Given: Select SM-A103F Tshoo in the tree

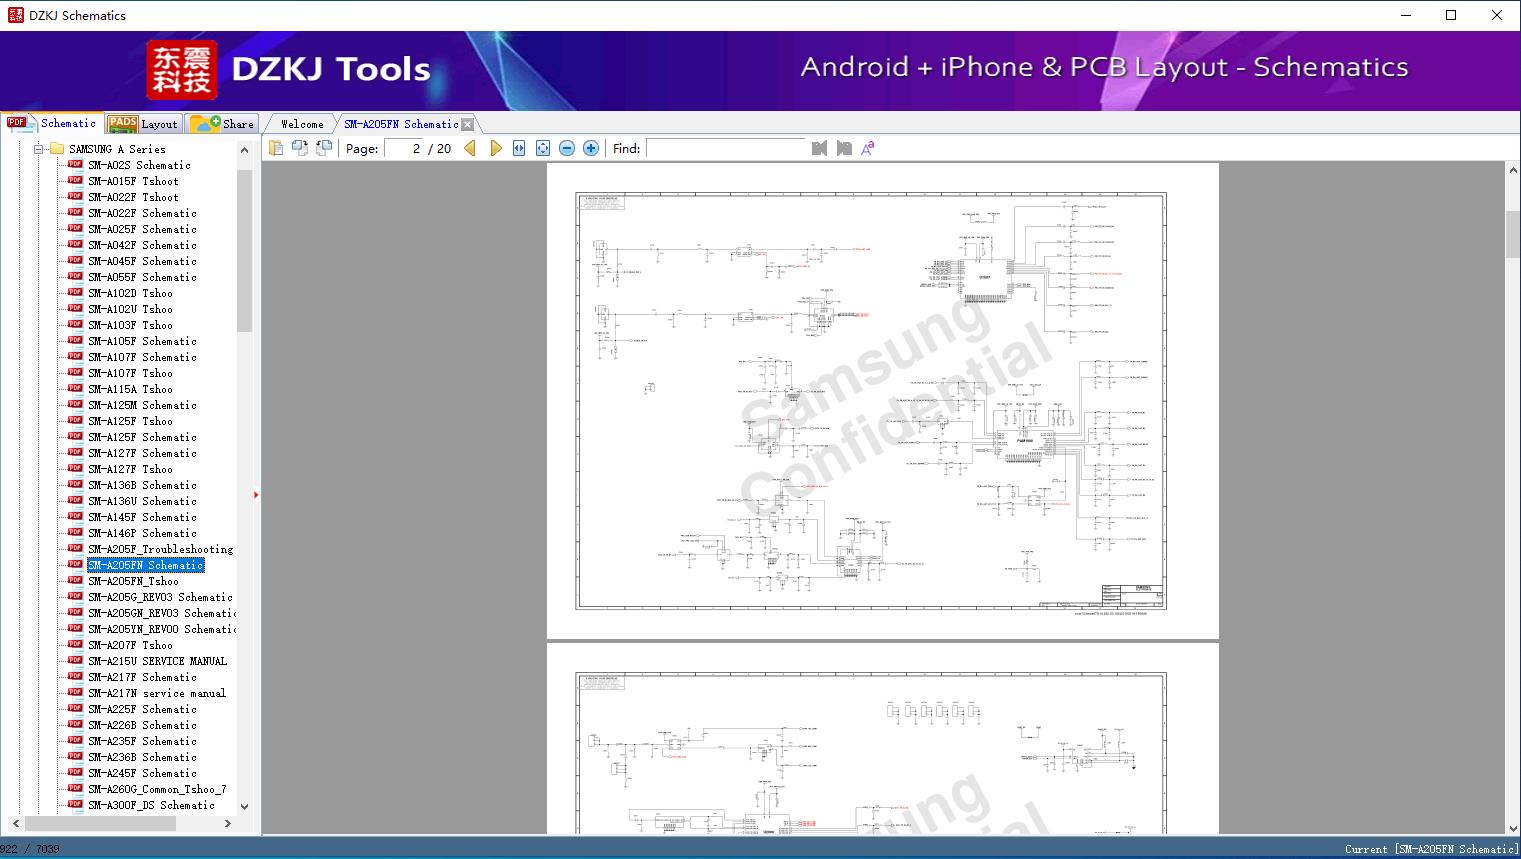Looking at the screenshot, I should click(130, 325).
